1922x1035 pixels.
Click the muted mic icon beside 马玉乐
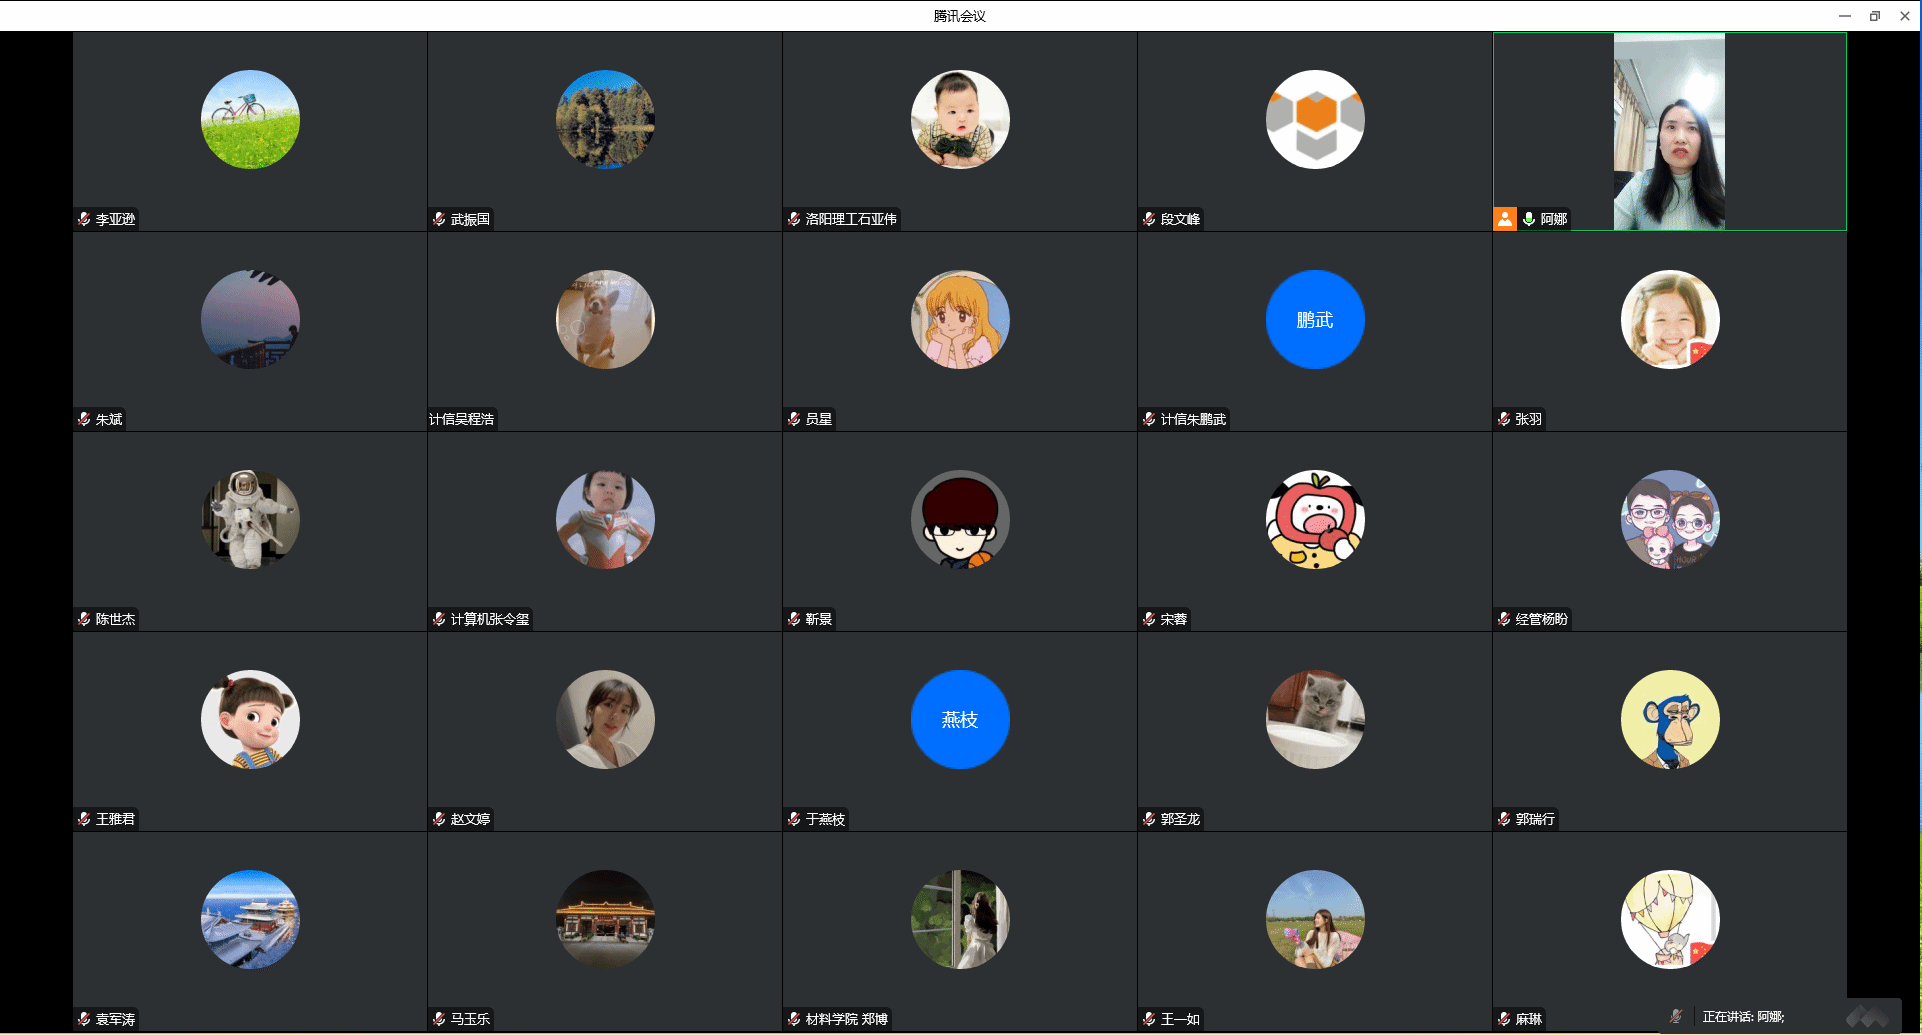(x=439, y=1019)
